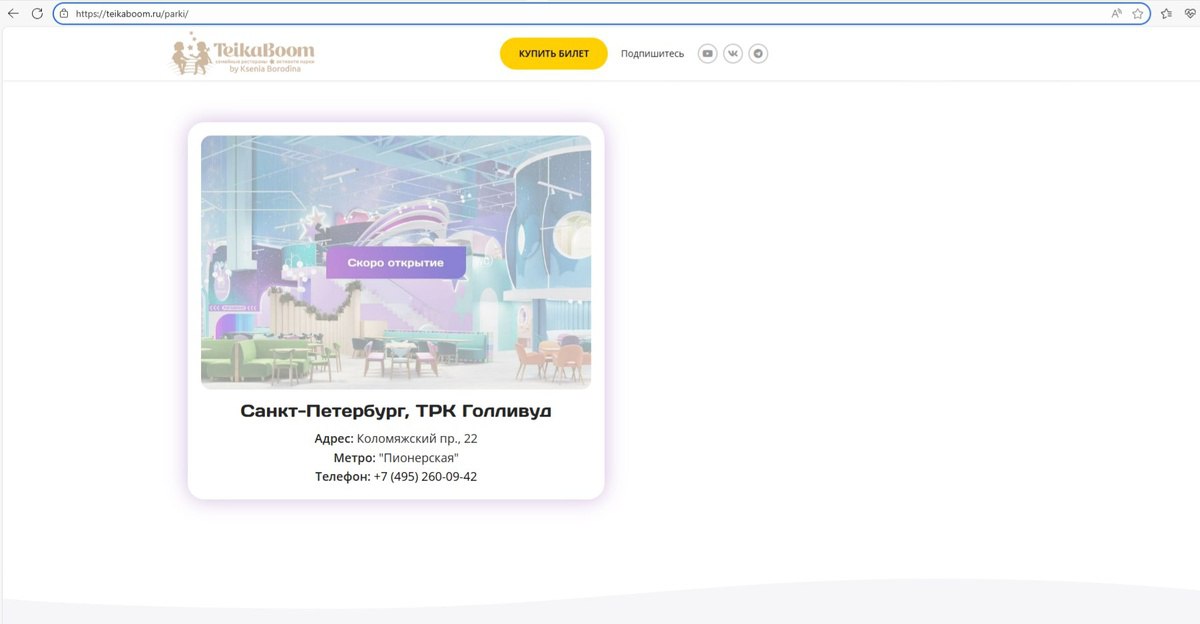Call the phone number +7 (495) 260-09-42
The width and height of the screenshot is (1200, 624).
(x=425, y=477)
